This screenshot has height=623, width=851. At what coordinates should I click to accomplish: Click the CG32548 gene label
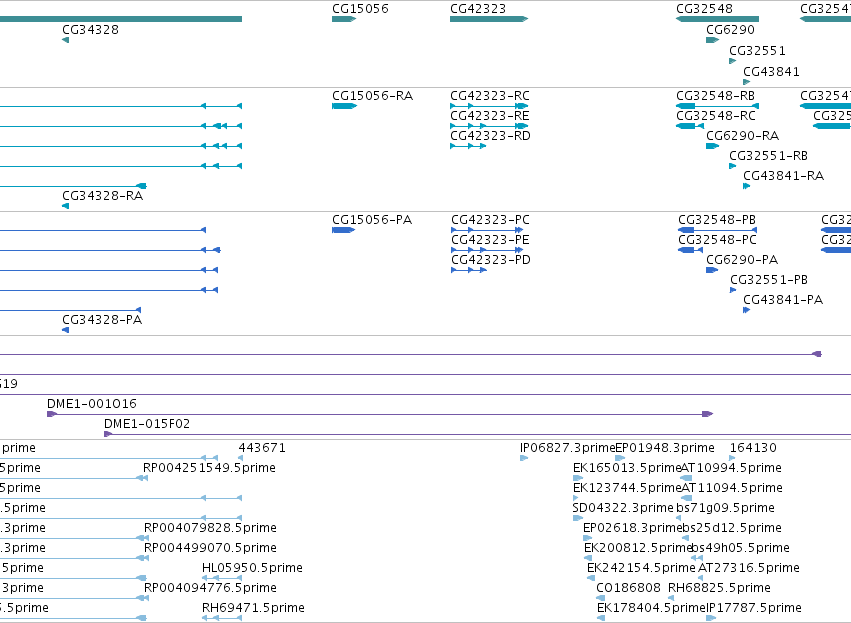(x=704, y=9)
